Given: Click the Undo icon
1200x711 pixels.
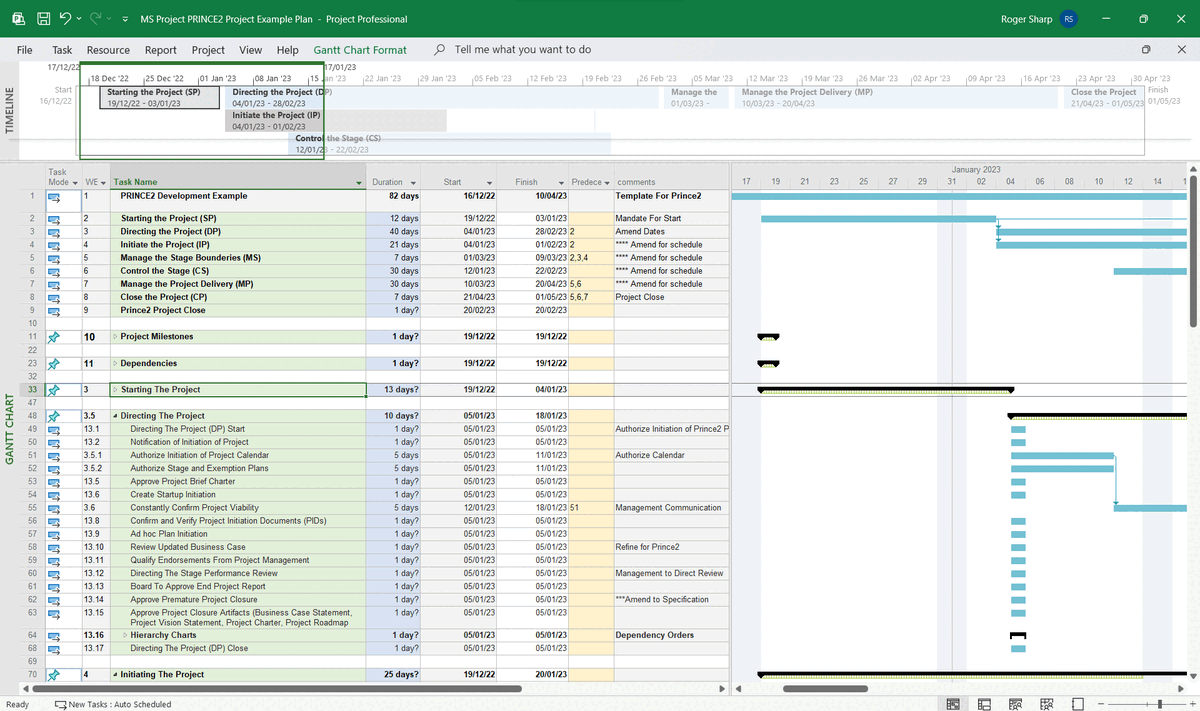Looking at the screenshot, I should click(65, 16).
